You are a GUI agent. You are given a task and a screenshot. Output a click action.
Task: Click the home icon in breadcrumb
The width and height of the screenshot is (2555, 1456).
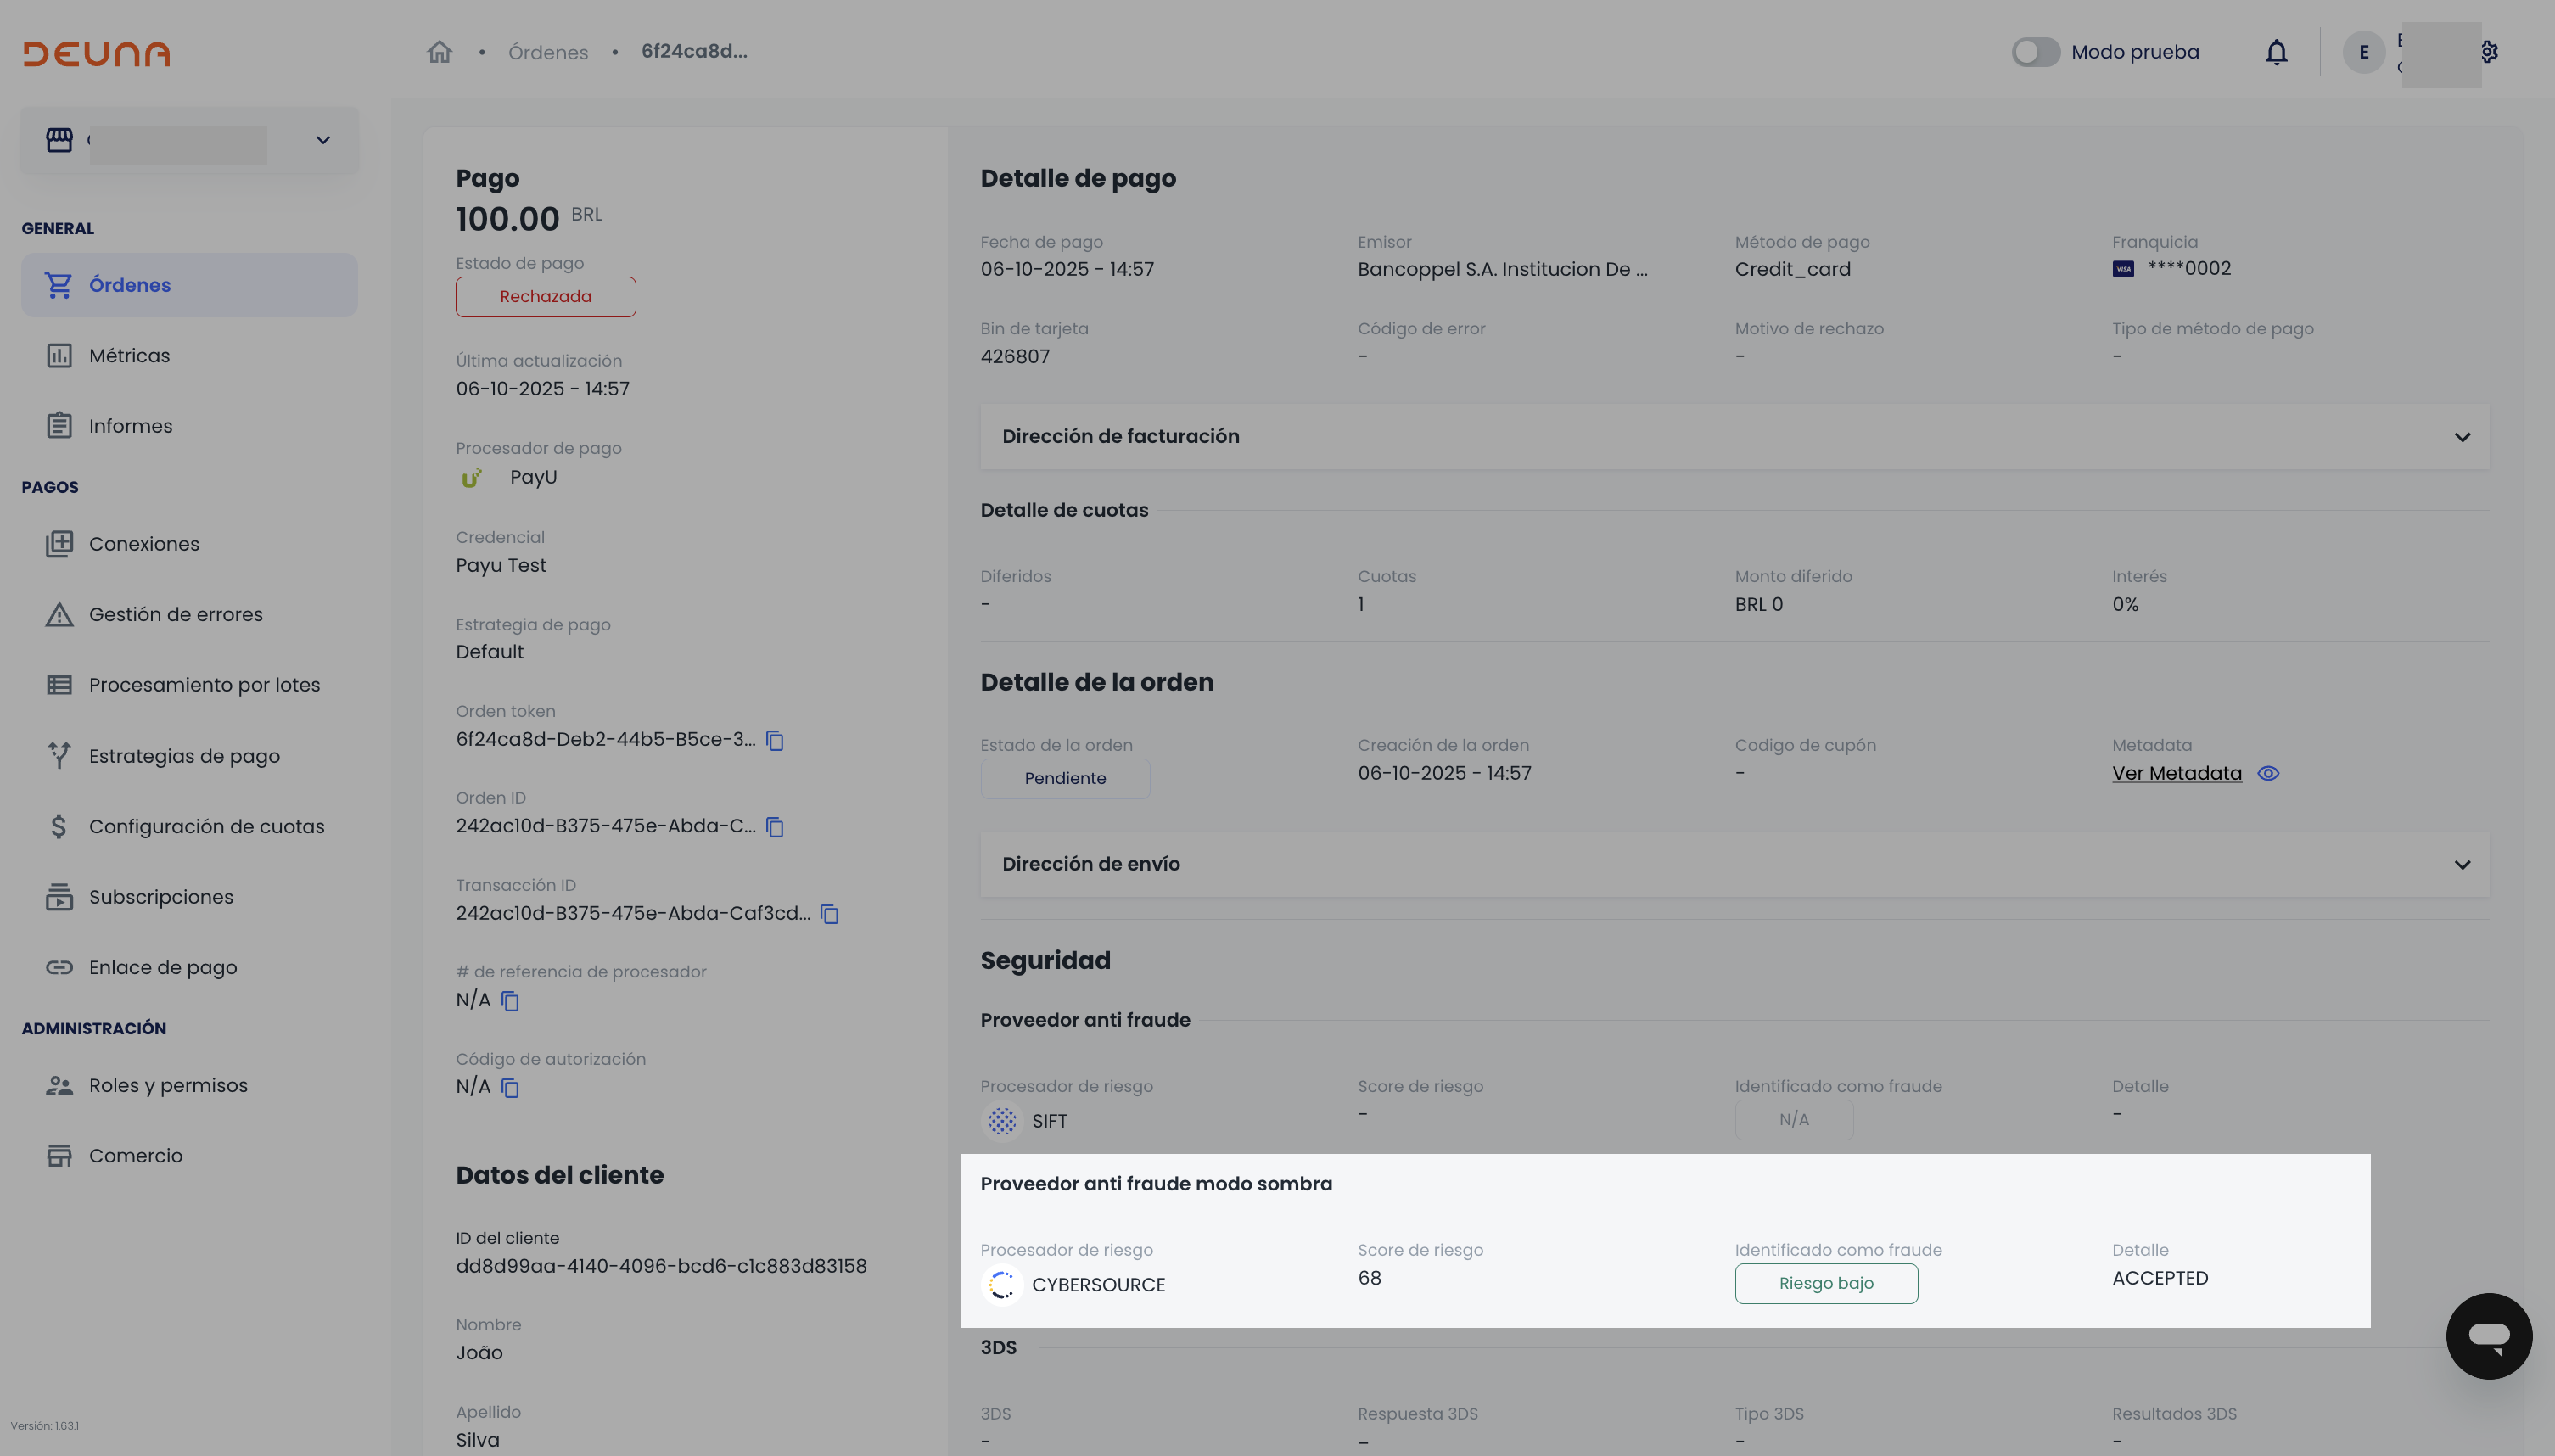pos(439,52)
